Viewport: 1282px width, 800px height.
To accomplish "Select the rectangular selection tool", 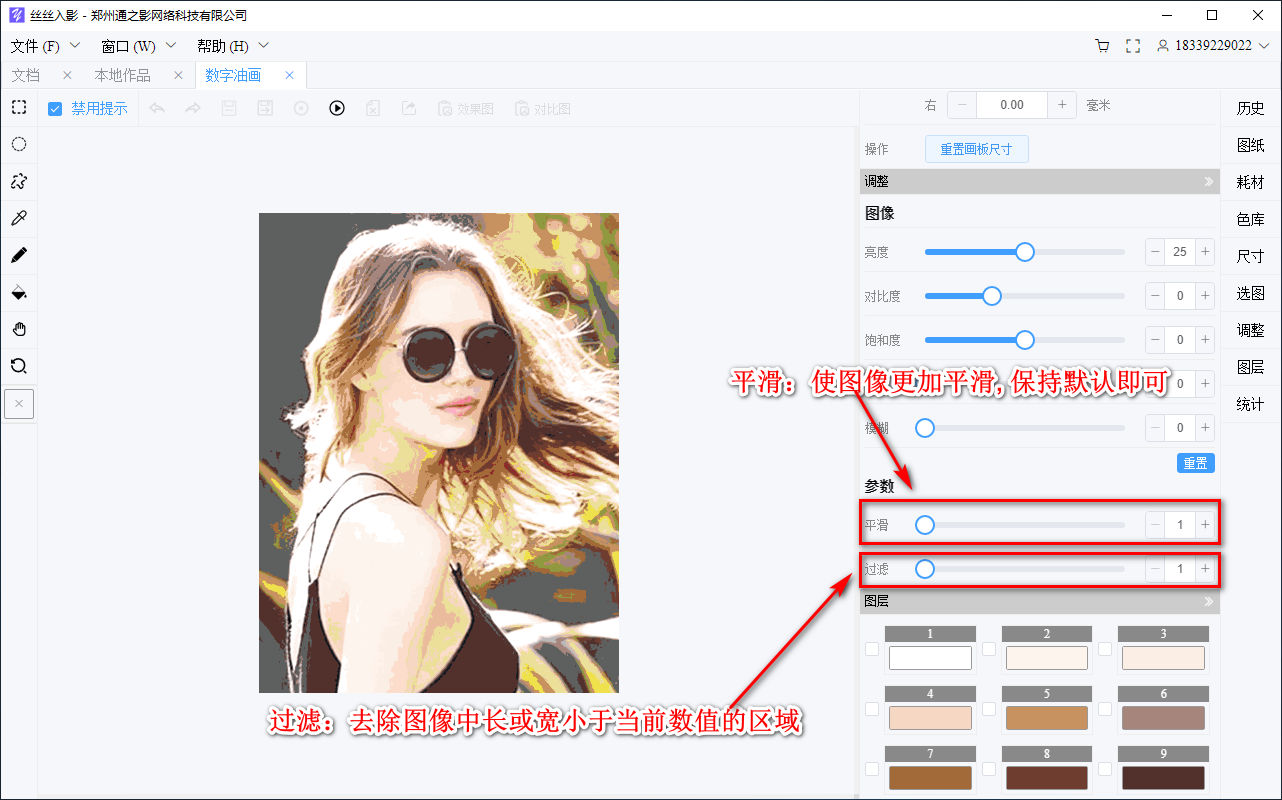I will point(18,107).
